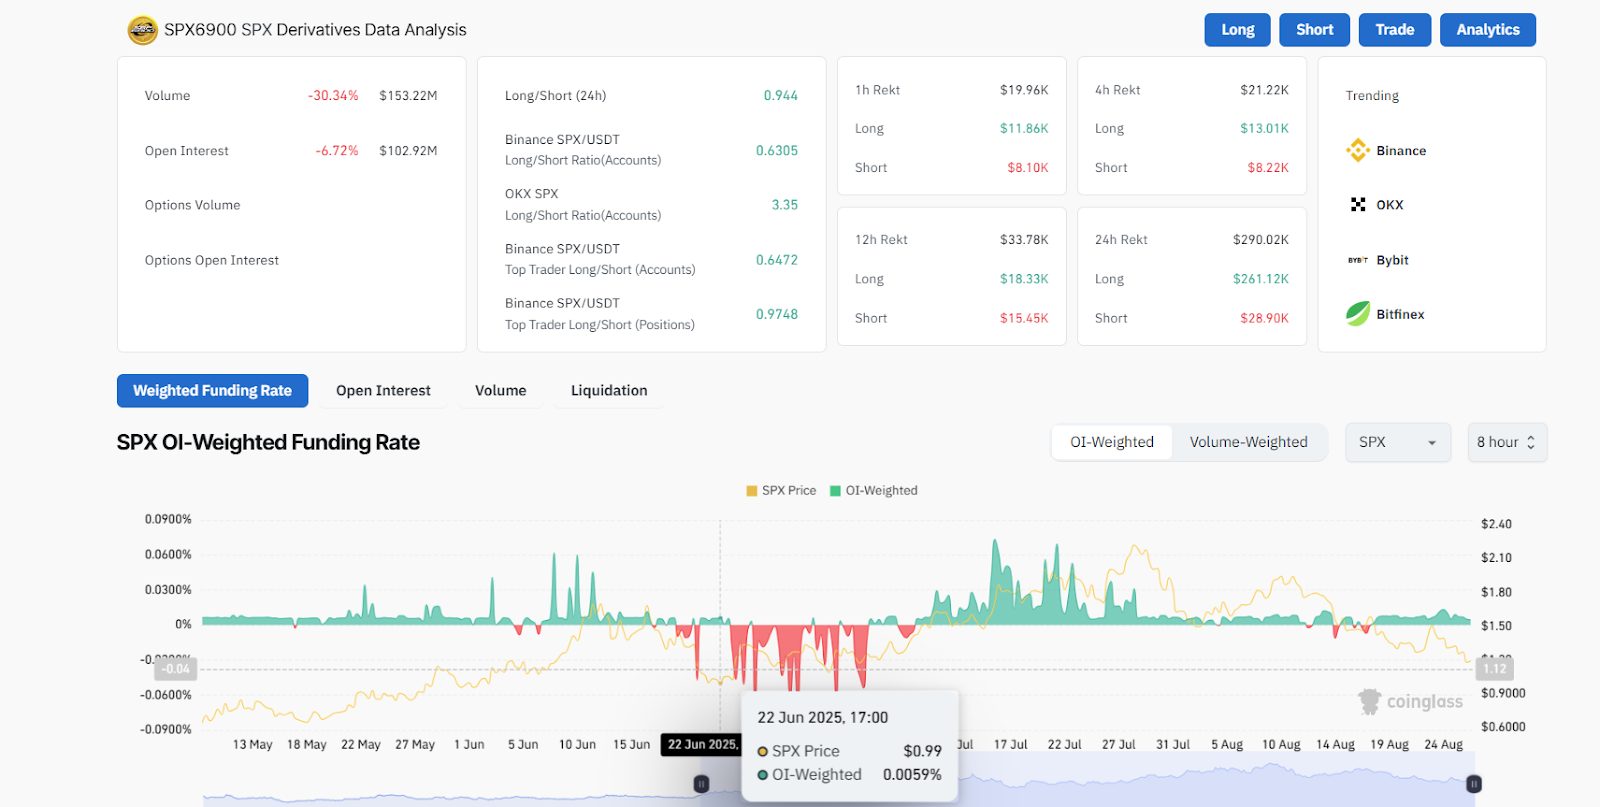
Task: Click the Bybit exchange logo icon
Action: click(x=1357, y=260)
